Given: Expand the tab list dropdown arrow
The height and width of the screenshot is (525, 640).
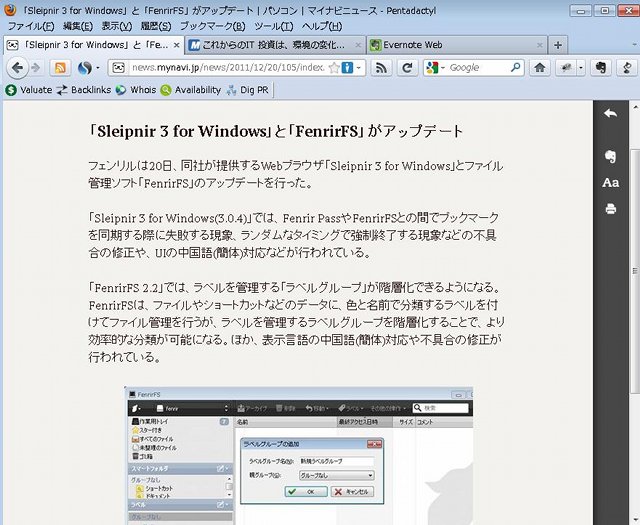Looking at the screenshot, I should (635, 45).
